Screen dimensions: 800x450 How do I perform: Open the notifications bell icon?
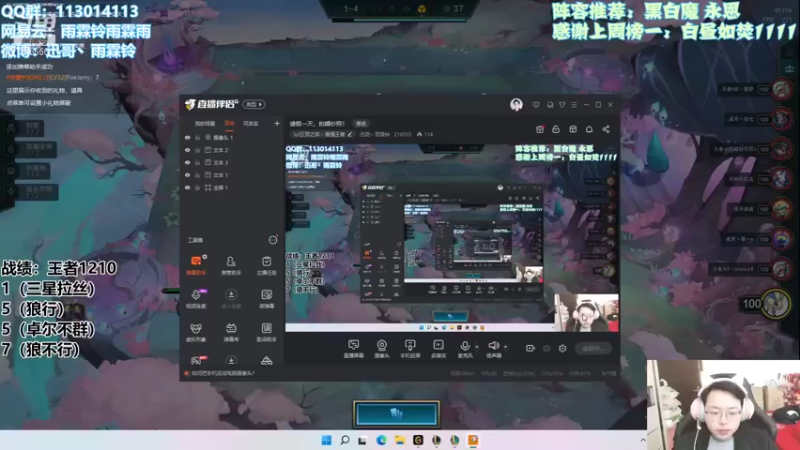pyautogui.click(x=589, y=129)
